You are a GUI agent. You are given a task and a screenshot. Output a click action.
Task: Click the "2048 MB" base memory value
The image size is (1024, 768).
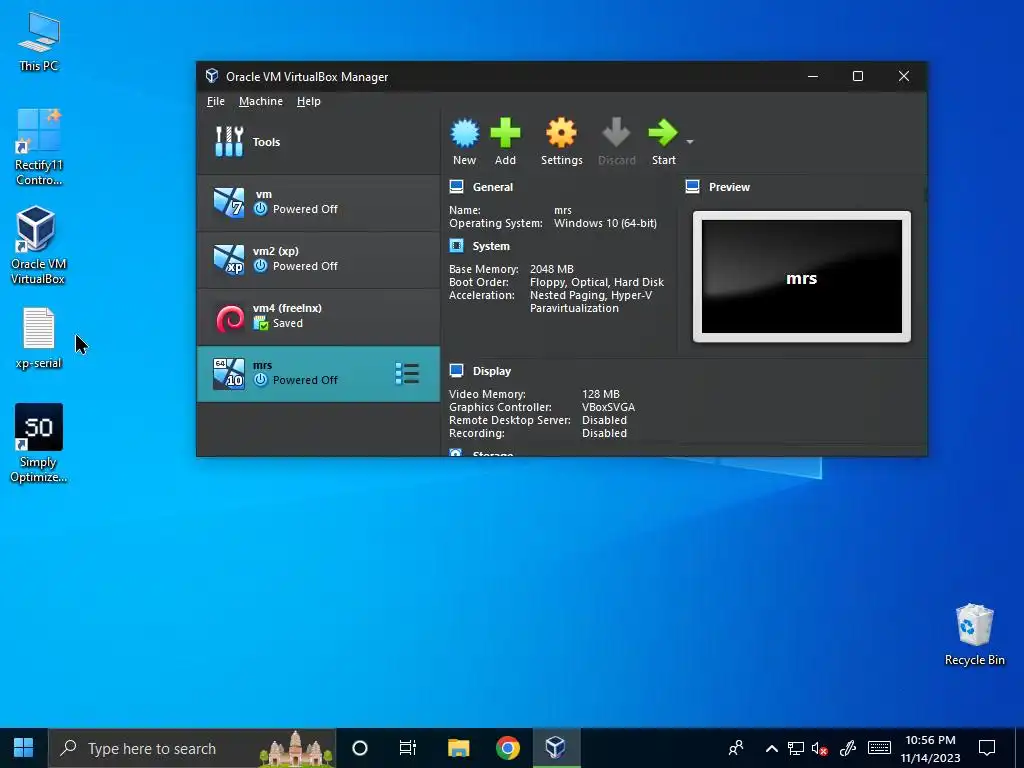tap(552, 269)
